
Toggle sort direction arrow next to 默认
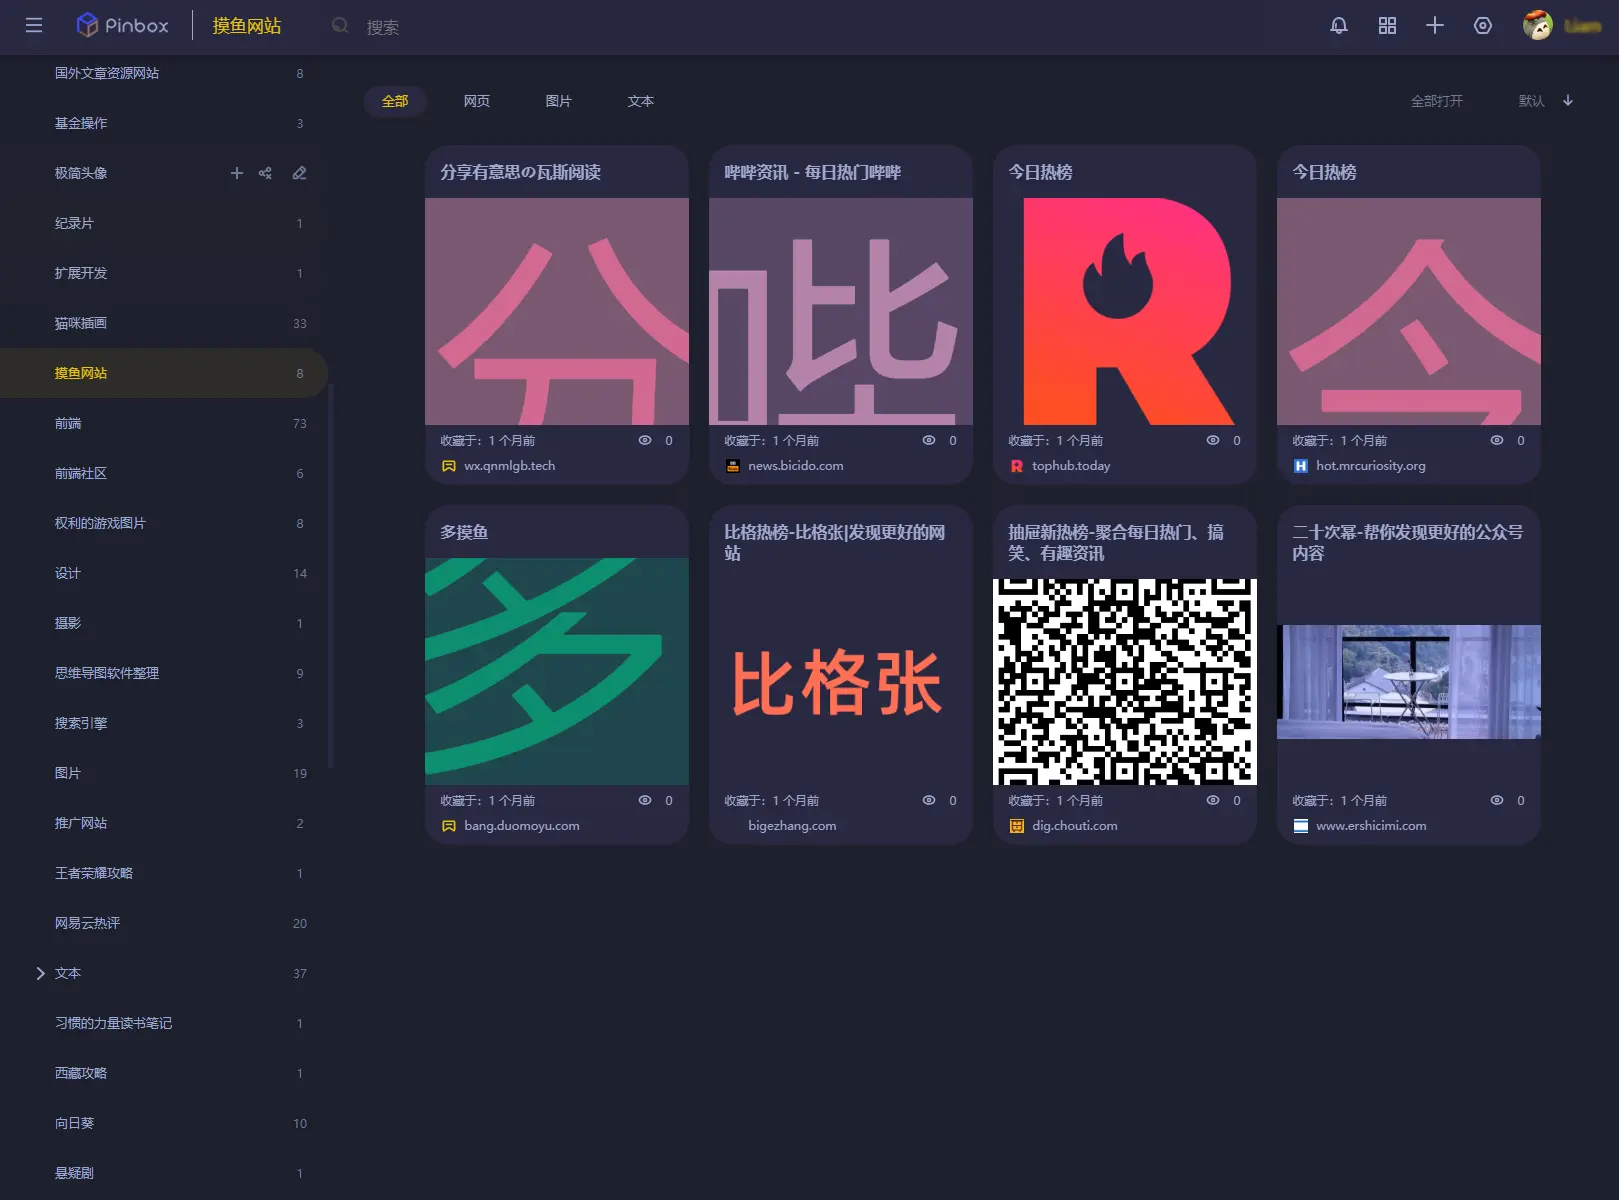pyautogui.click(x=1568, y=101)
